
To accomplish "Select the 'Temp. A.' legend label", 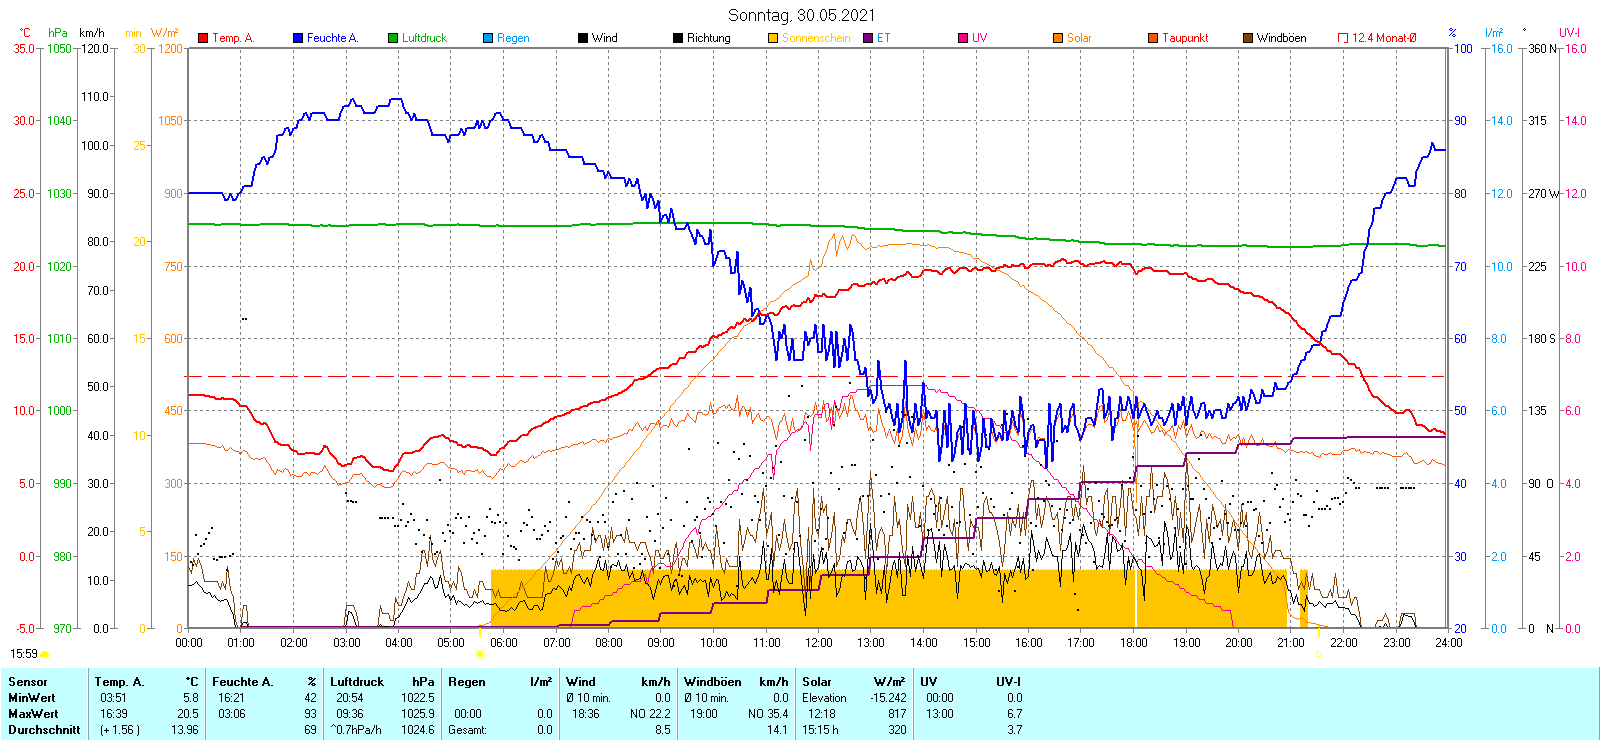I will pyautogui.click(x=233, y=38).
